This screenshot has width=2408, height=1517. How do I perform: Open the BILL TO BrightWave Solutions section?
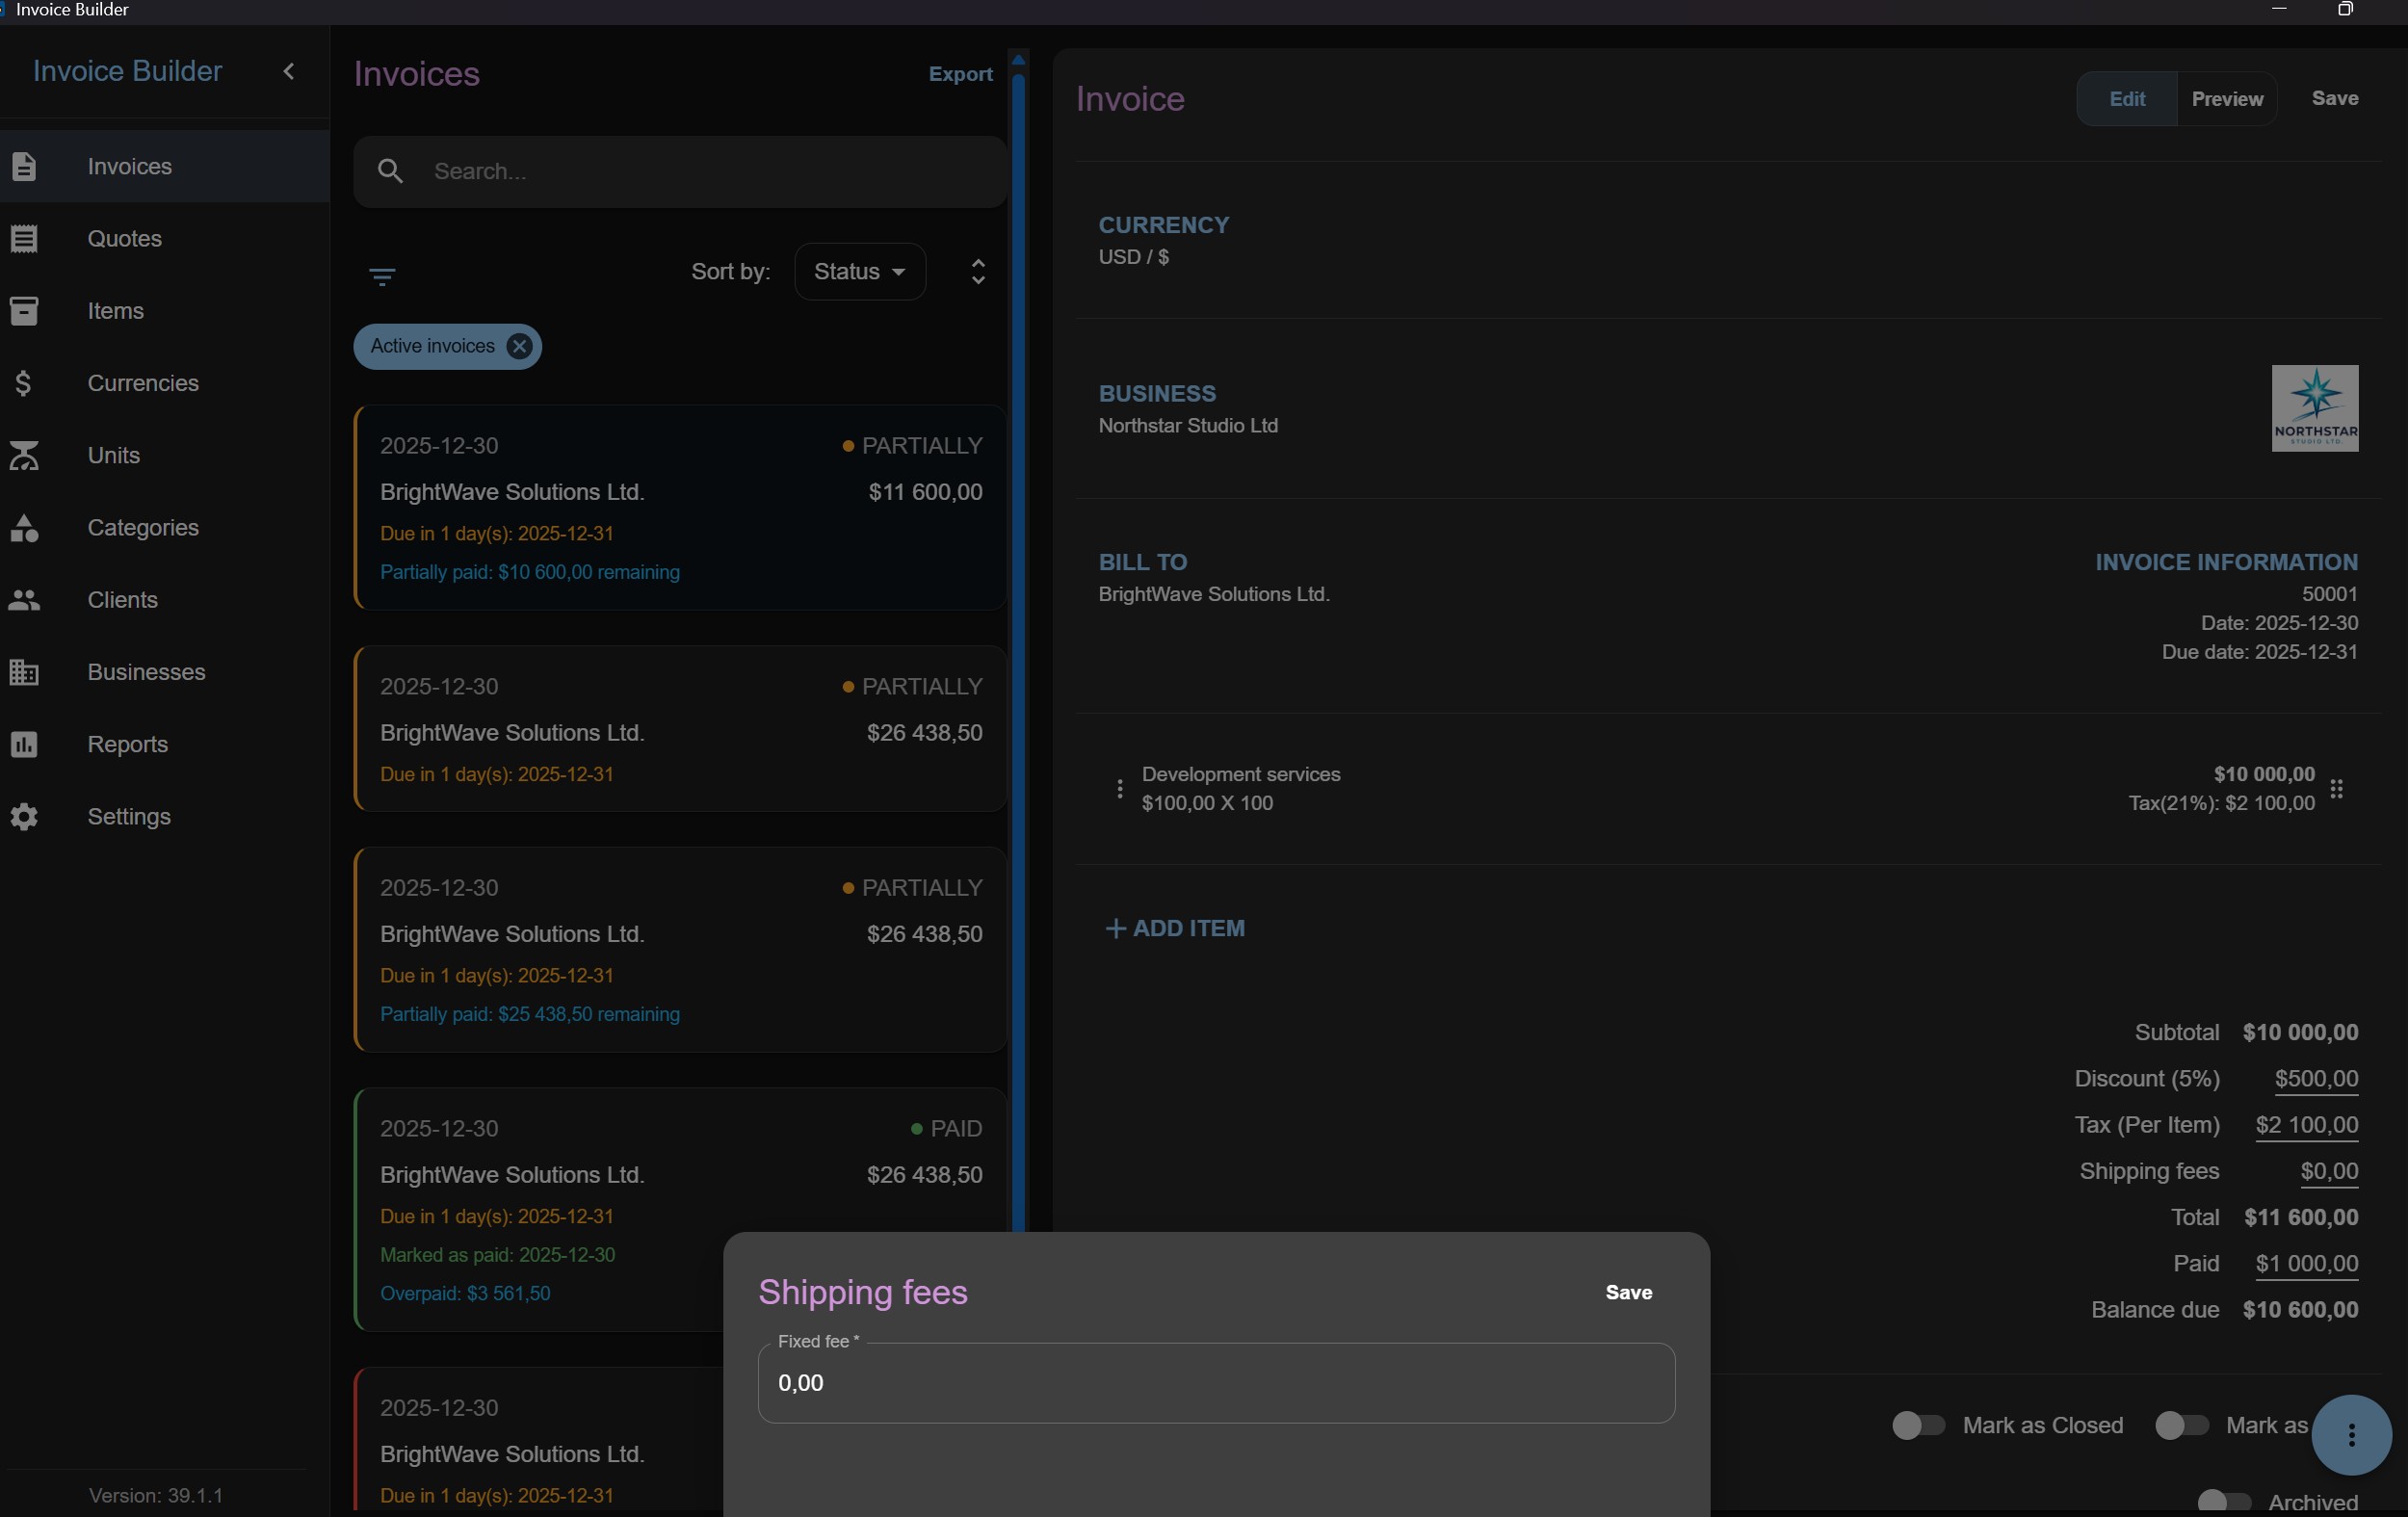point(1214,578)
